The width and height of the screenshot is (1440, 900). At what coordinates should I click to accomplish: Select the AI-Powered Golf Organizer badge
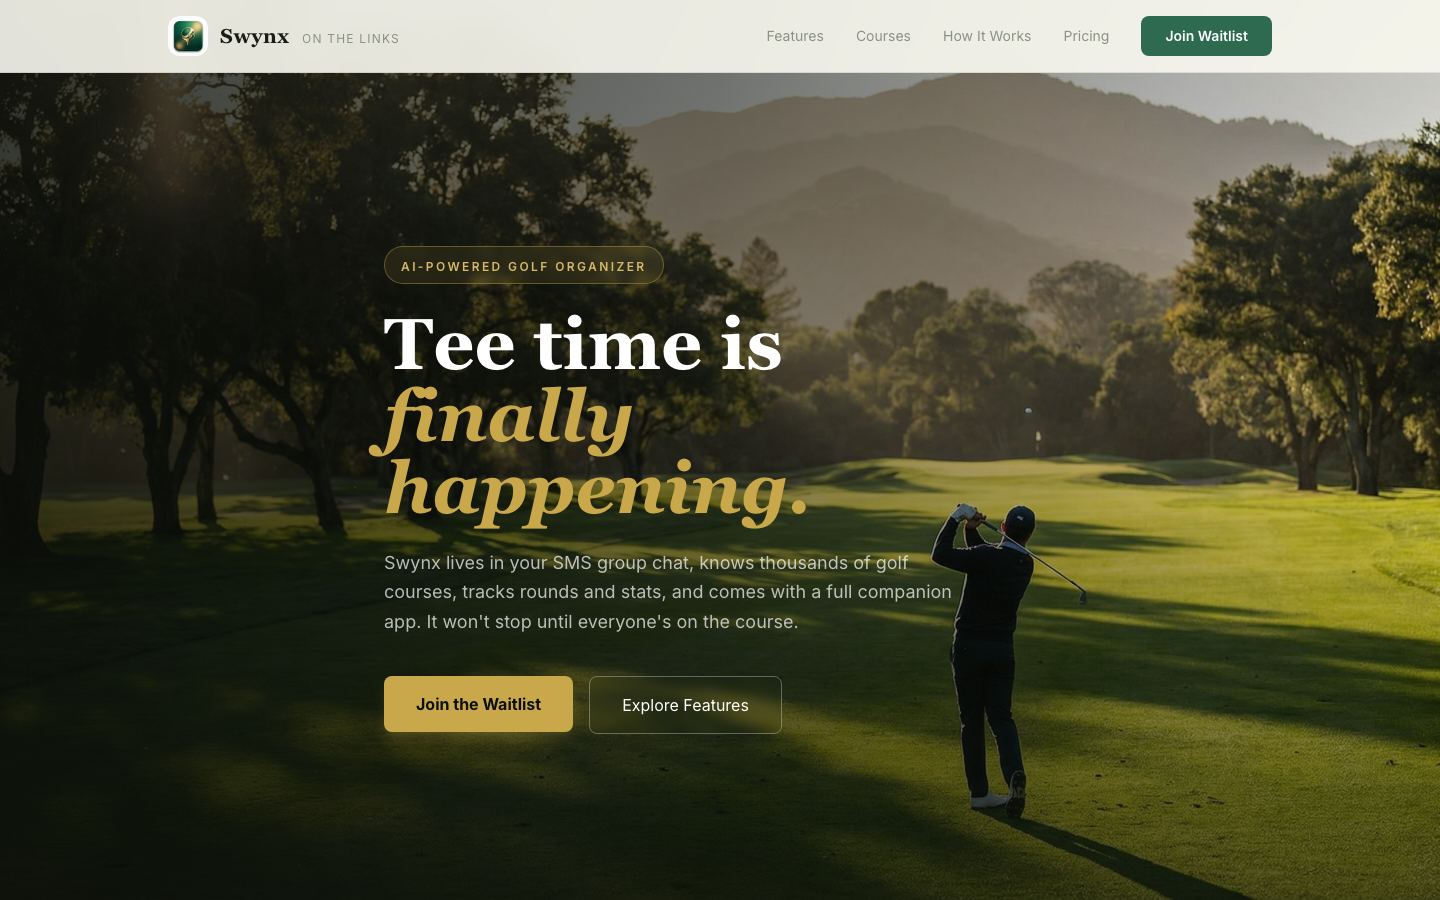pyautogui.click(x=524, y=265)
